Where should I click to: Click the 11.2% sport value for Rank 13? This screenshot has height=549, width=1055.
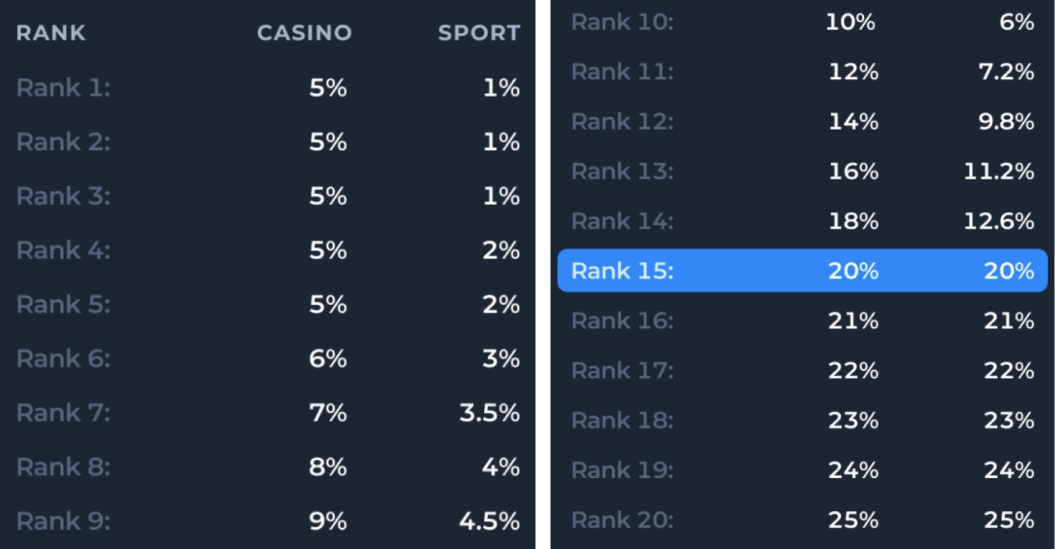tap(999, 172)
